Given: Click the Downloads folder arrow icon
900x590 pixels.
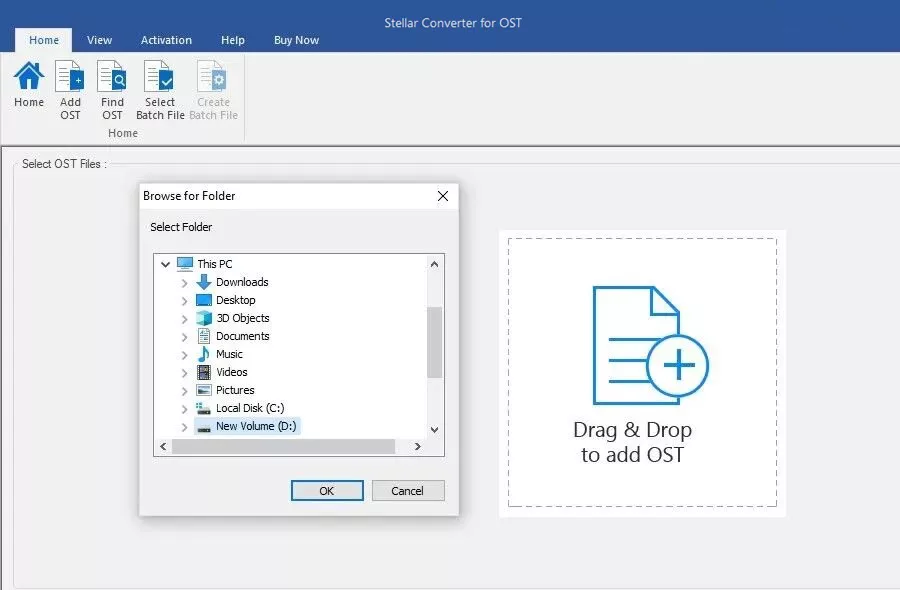Looking at the screenshot, I should pos(204,282).
